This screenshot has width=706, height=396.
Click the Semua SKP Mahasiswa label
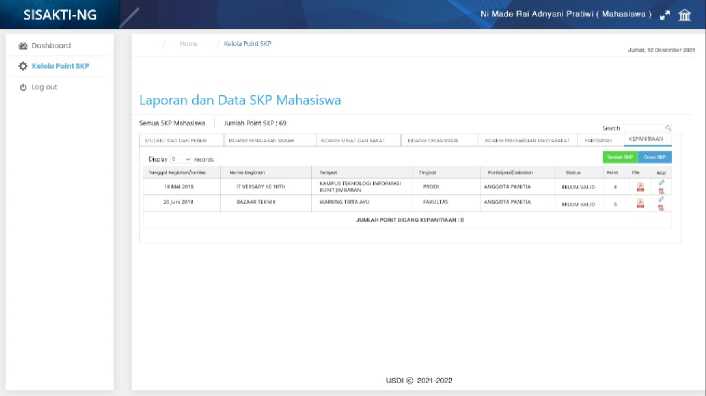click(172, 123)
